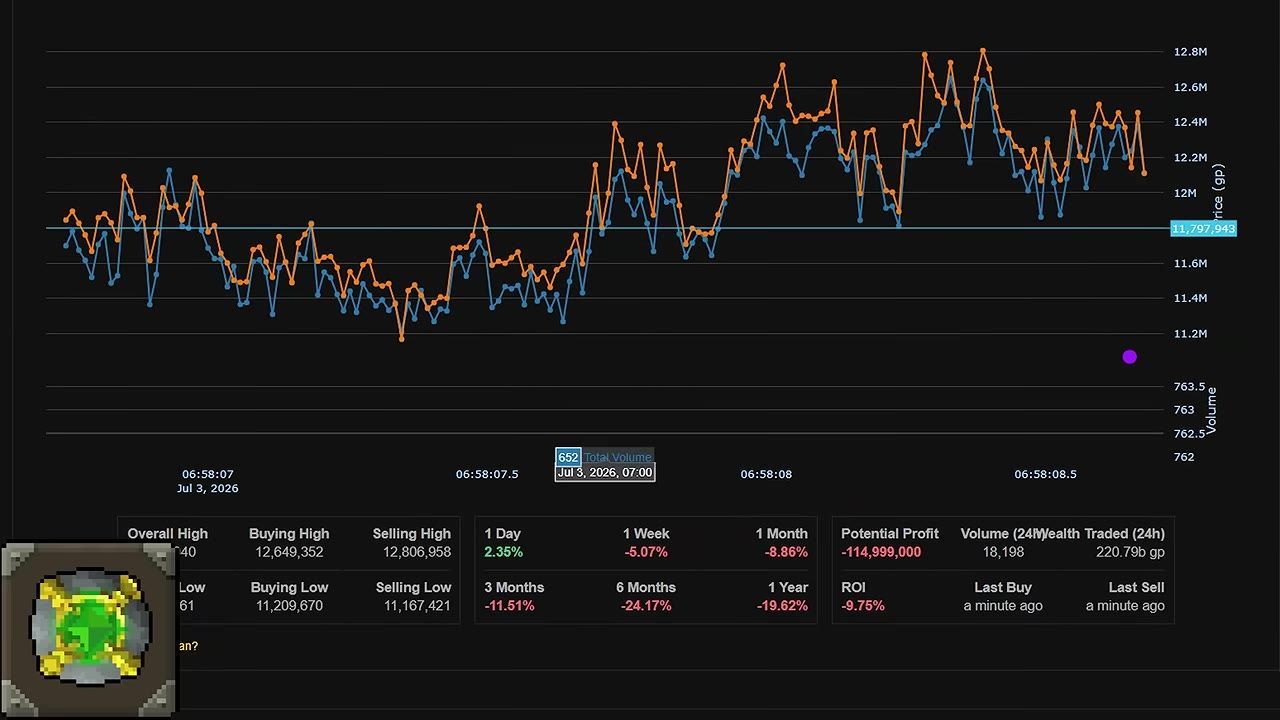Viewport: 1280px width, 720px height.
Task: Click the 11.2M price axis label
Action: (1190, 334)
